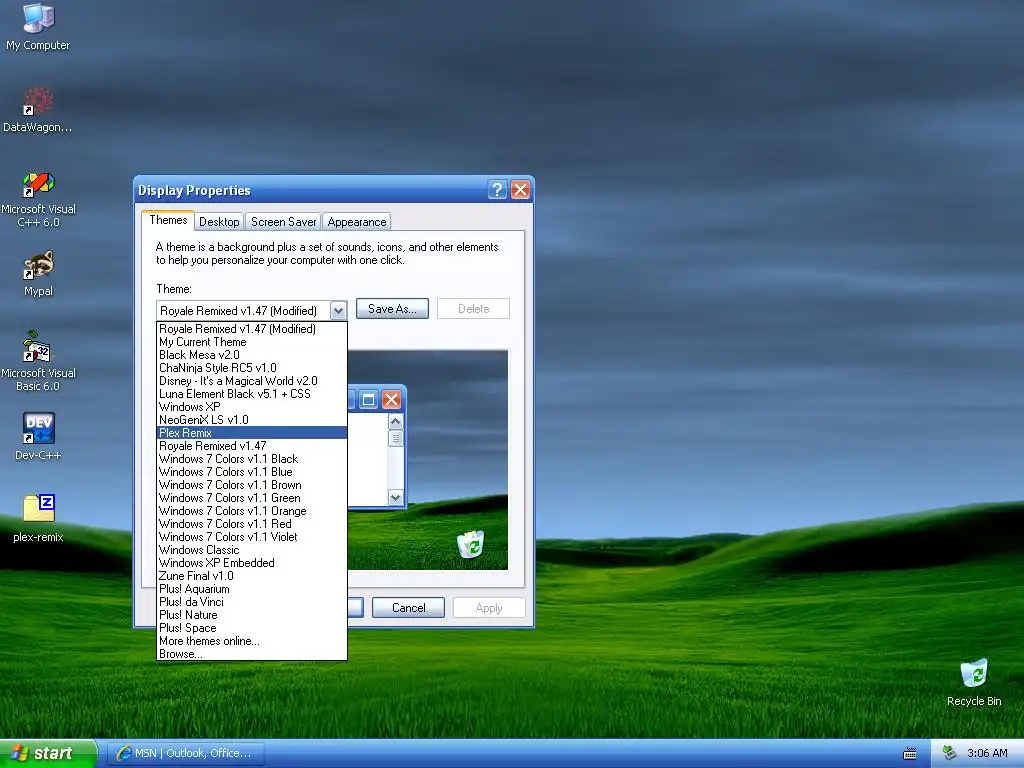Open My Computer desktop icon

(38, 27)
